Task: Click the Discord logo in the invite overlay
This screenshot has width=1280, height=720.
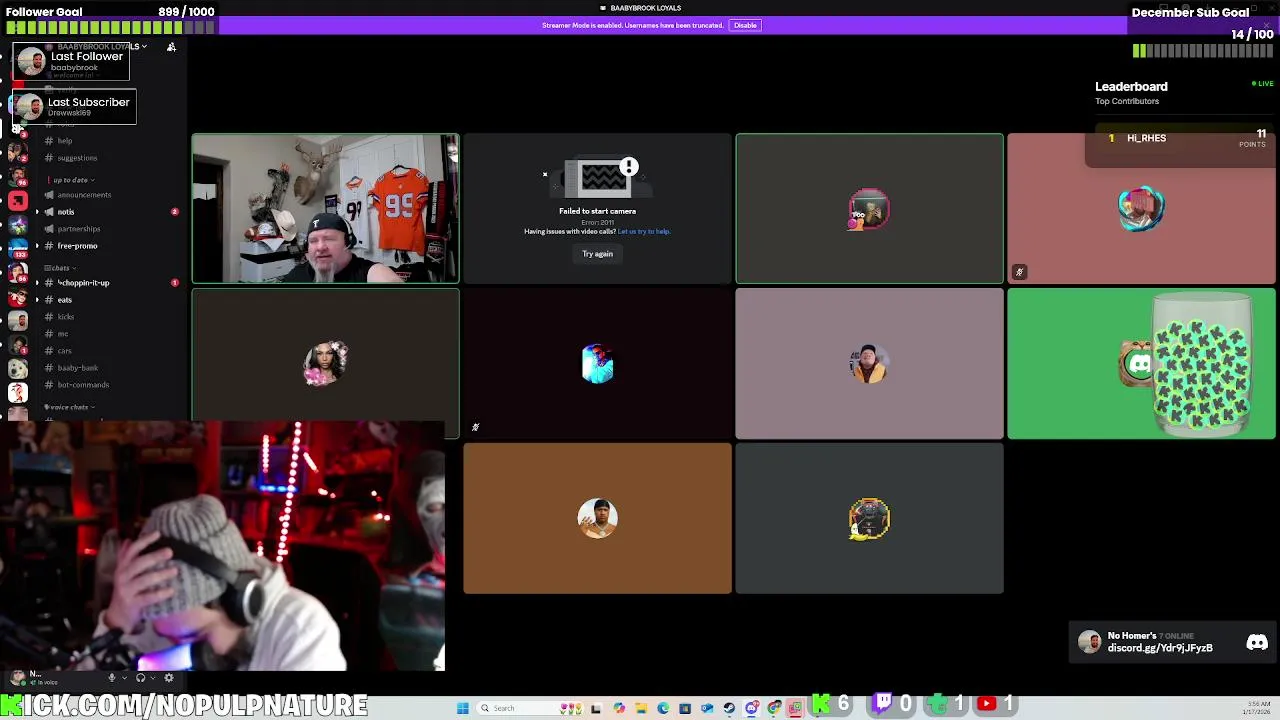Action: [1257, 643]
